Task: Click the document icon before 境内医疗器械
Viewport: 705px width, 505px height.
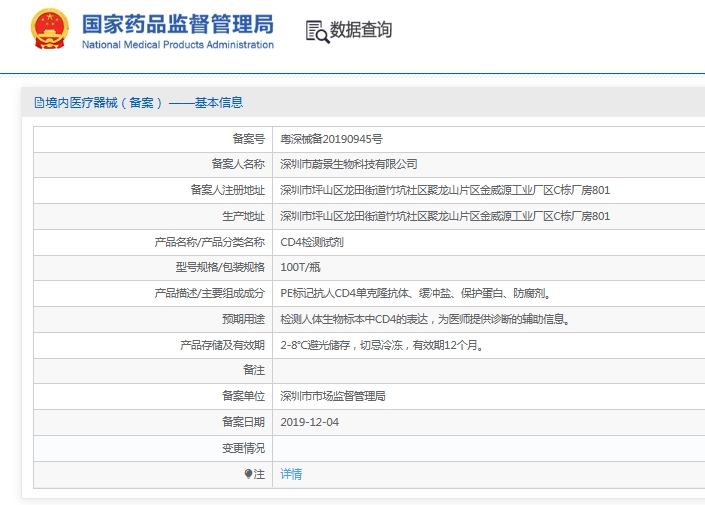Action: coord(39,103)
